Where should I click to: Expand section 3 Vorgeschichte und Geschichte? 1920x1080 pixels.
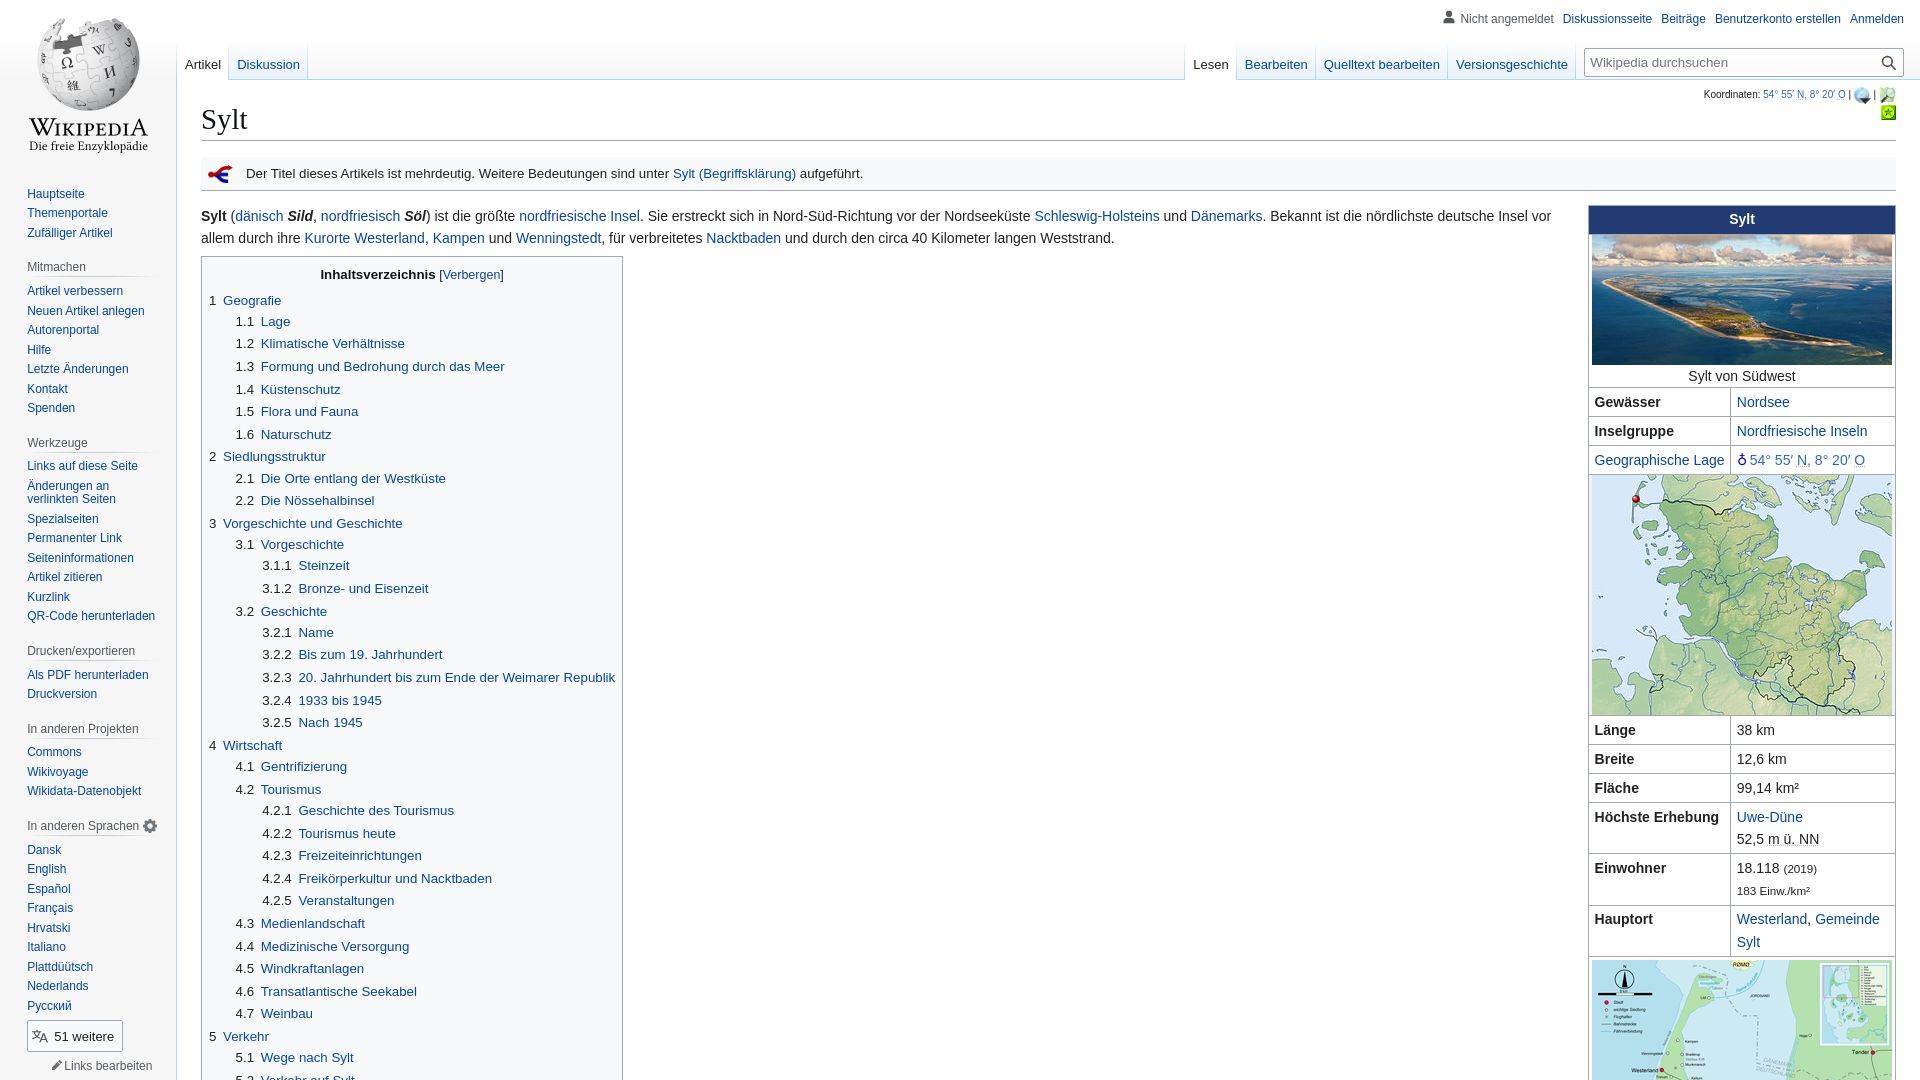point(305,522)
